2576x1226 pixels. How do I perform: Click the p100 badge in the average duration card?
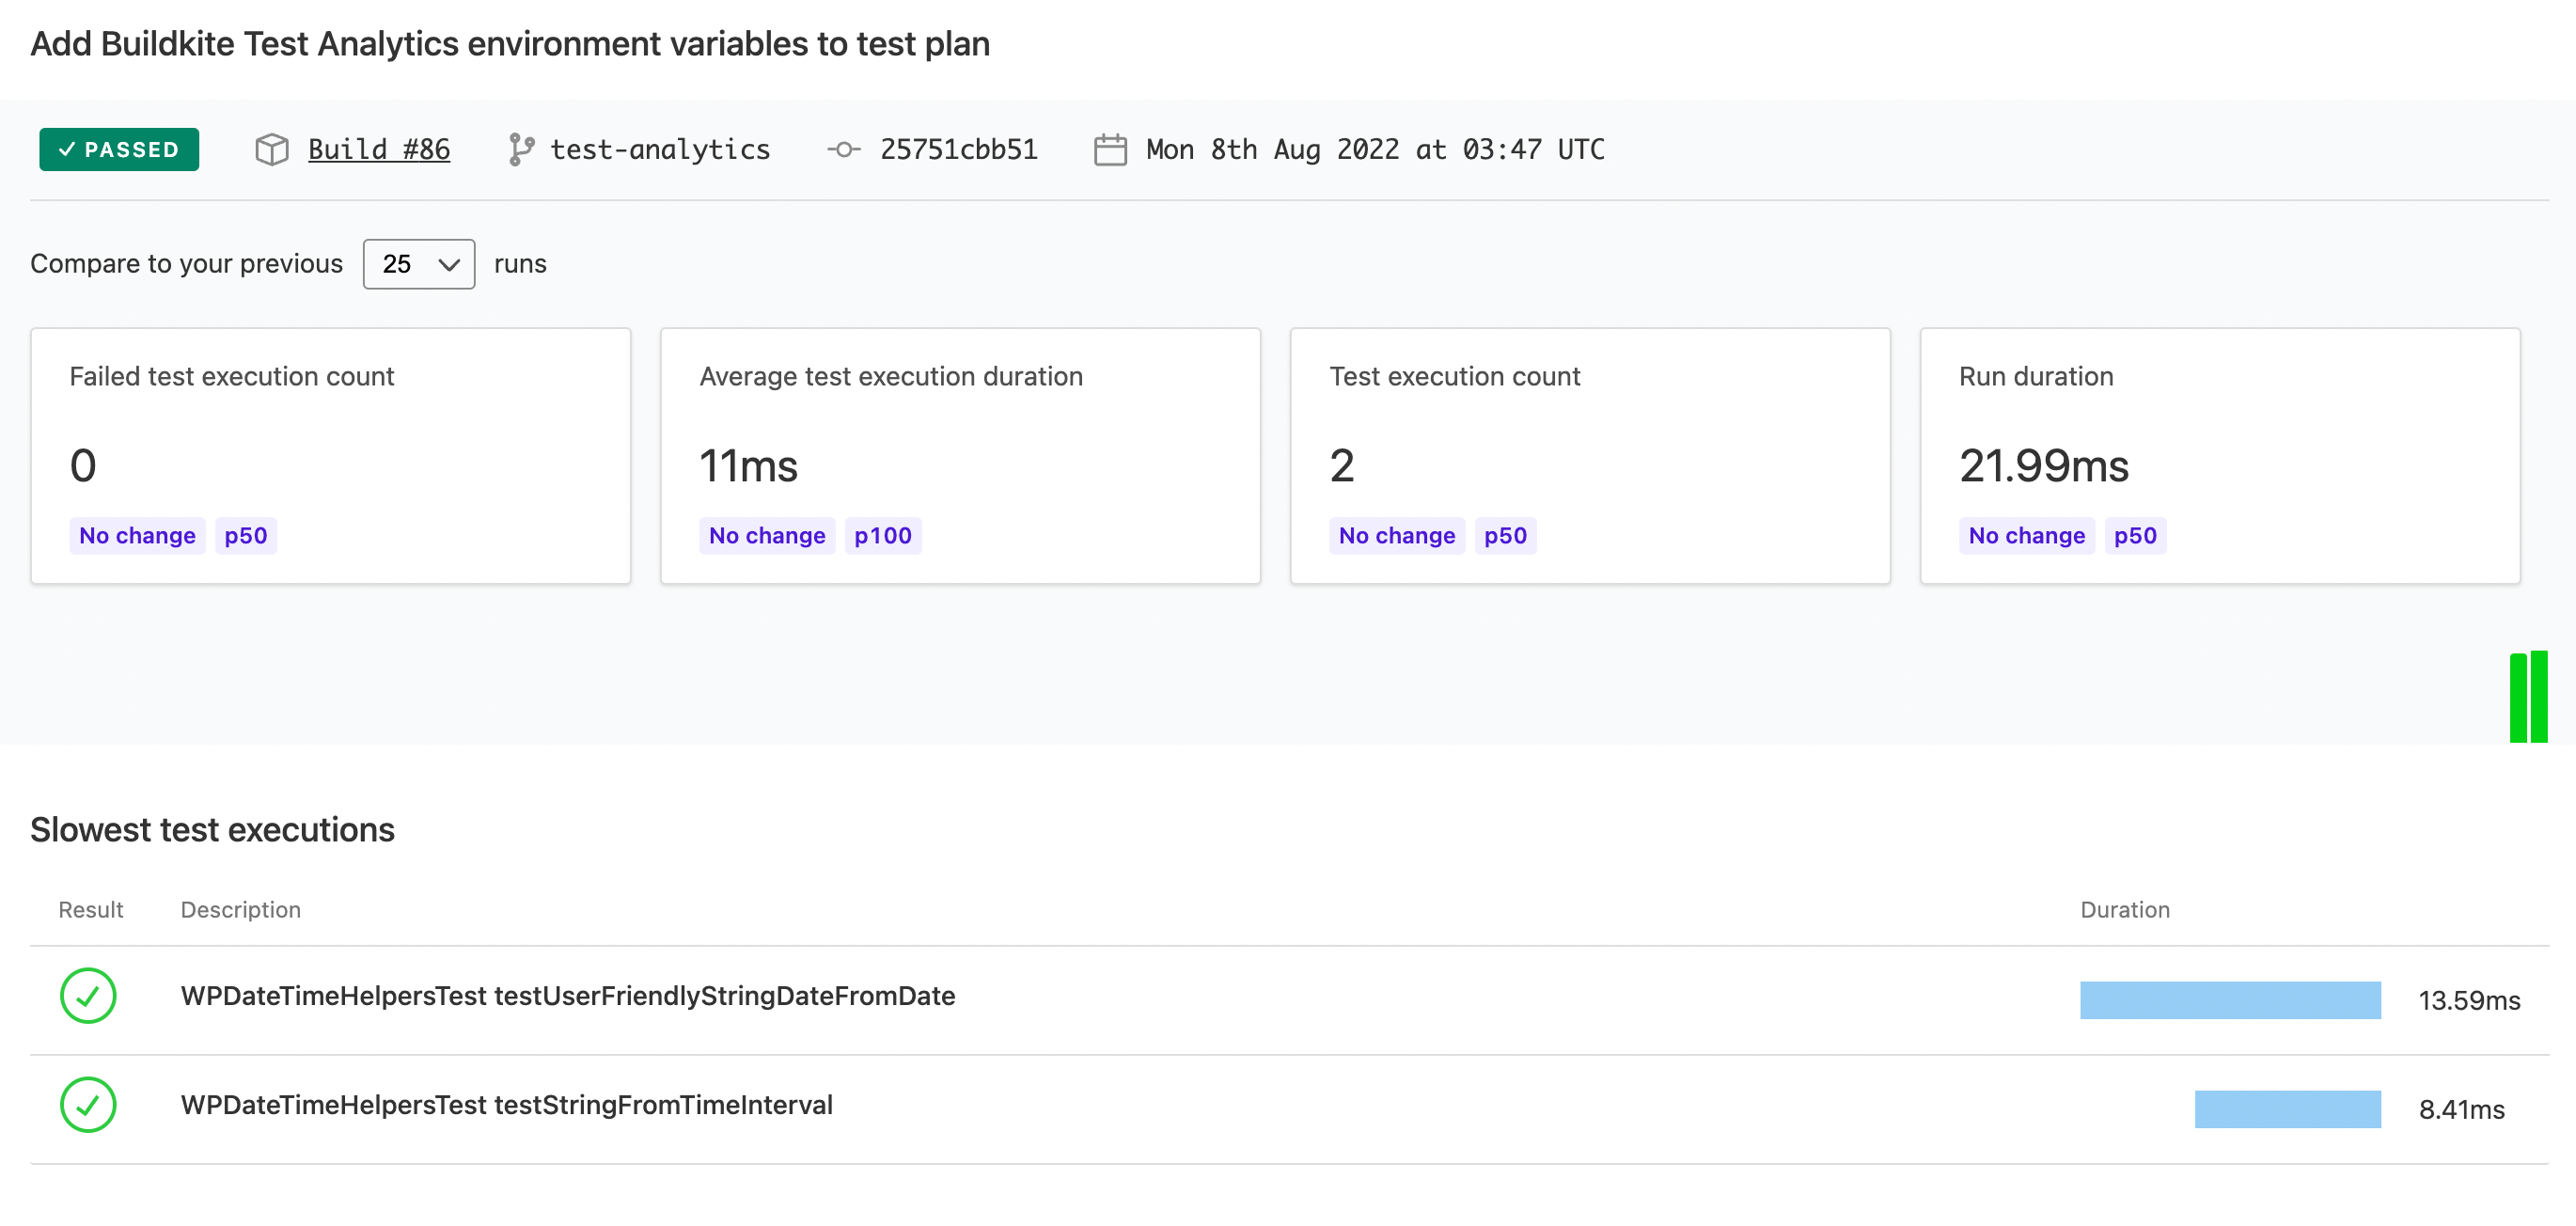(x=882, y=536)
